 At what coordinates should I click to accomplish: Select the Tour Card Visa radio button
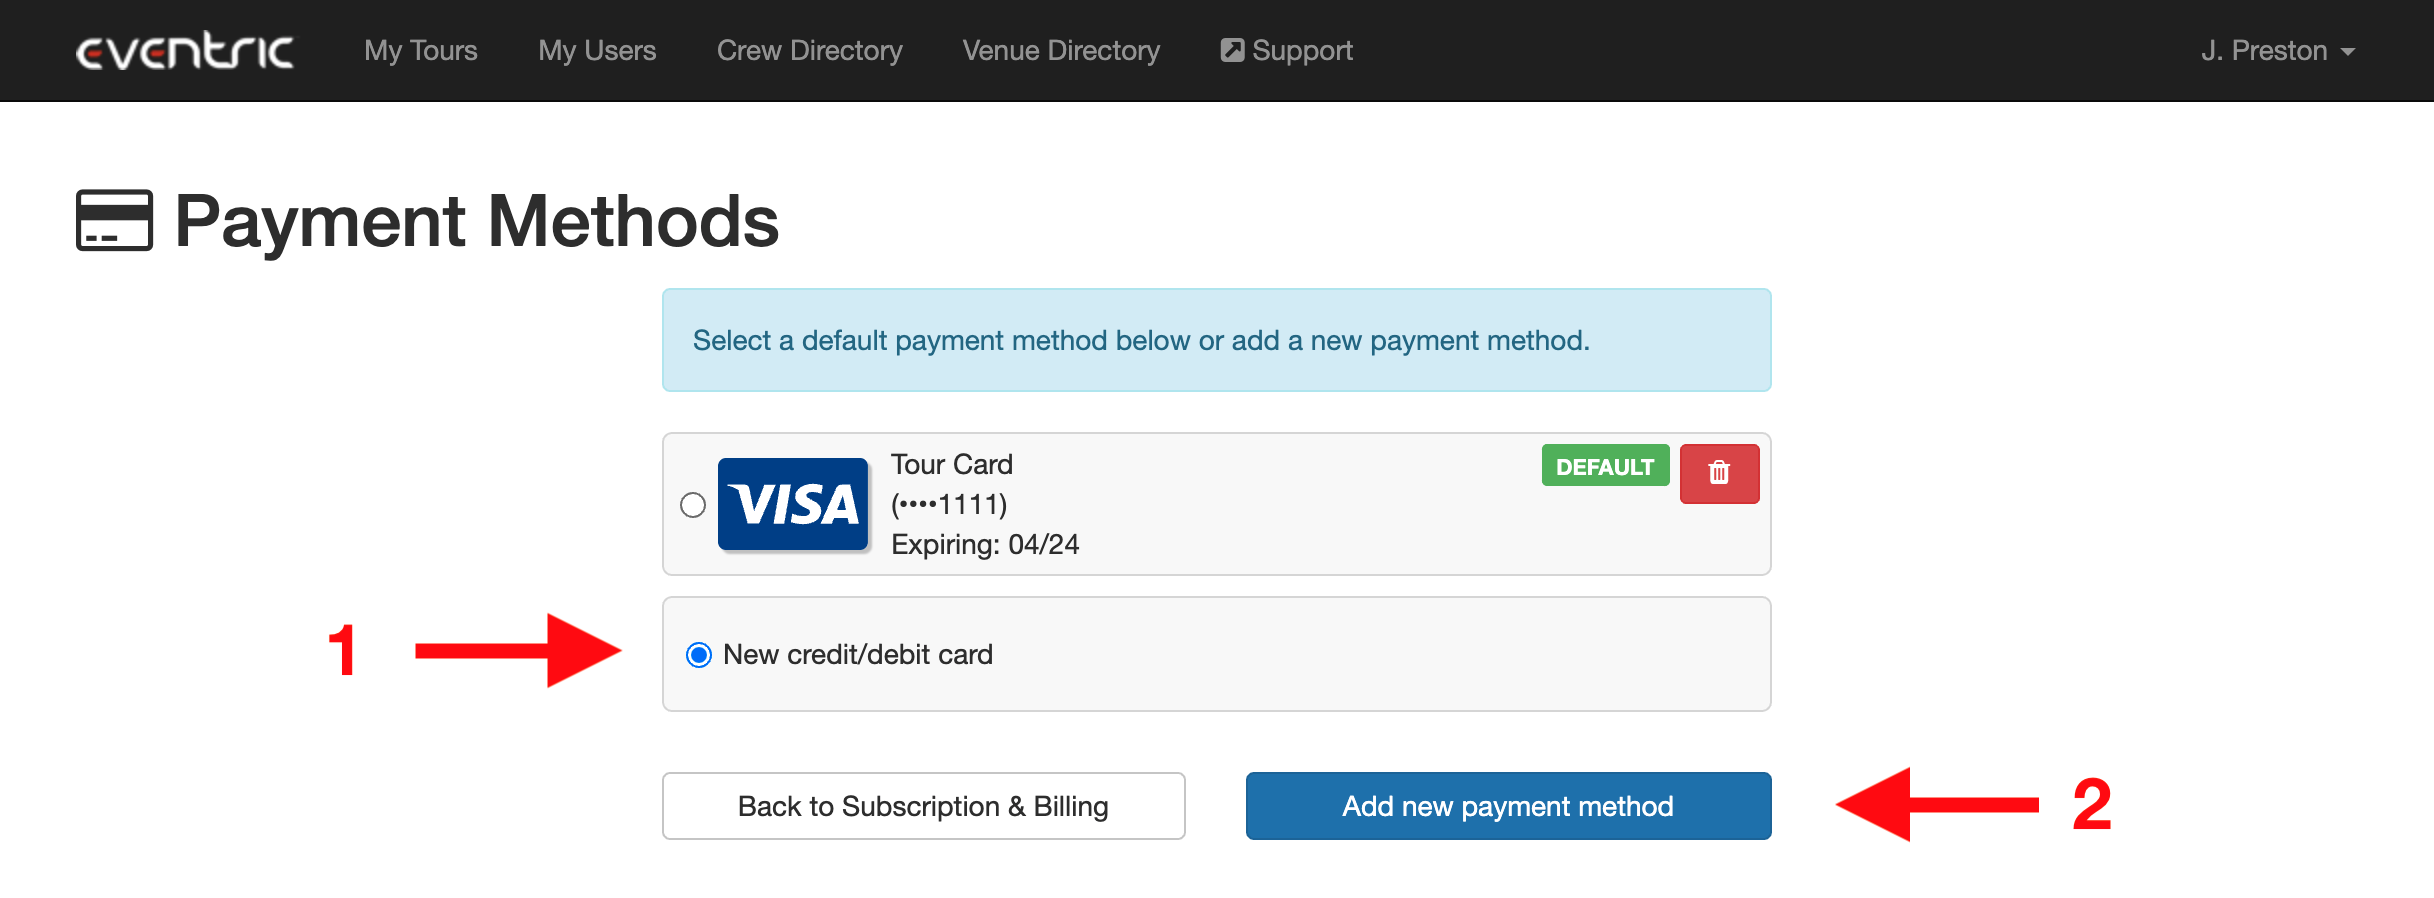point(693,505)
